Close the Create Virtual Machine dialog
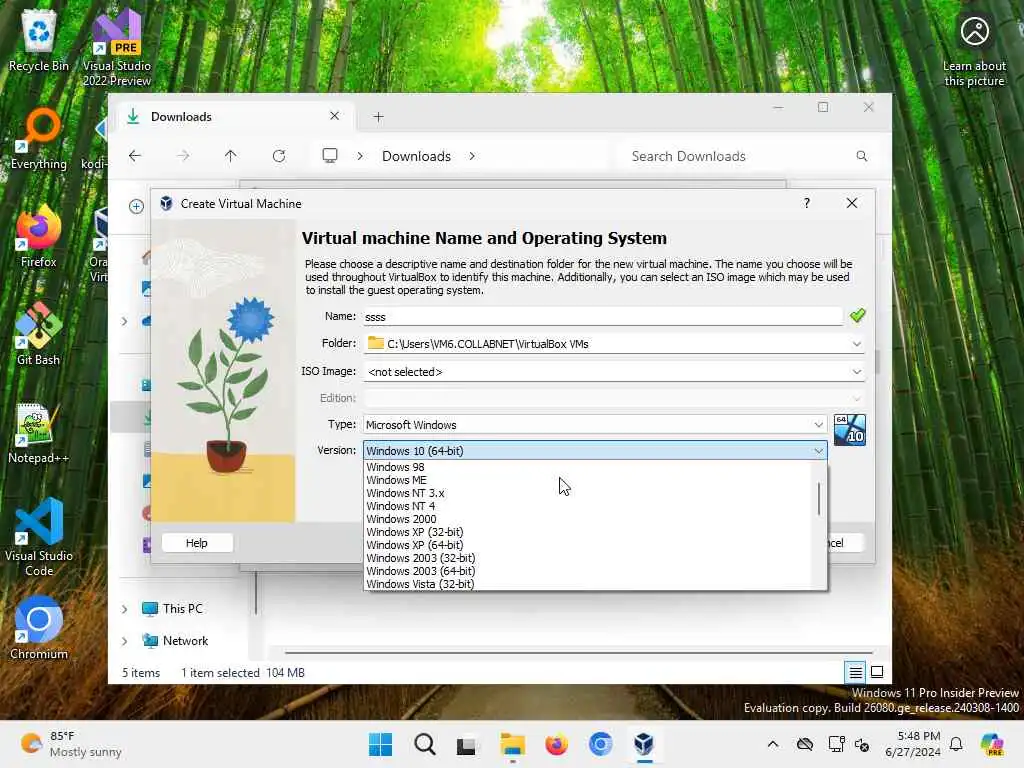The width and height of the screenshot is (1024, 768). (852, 203)
